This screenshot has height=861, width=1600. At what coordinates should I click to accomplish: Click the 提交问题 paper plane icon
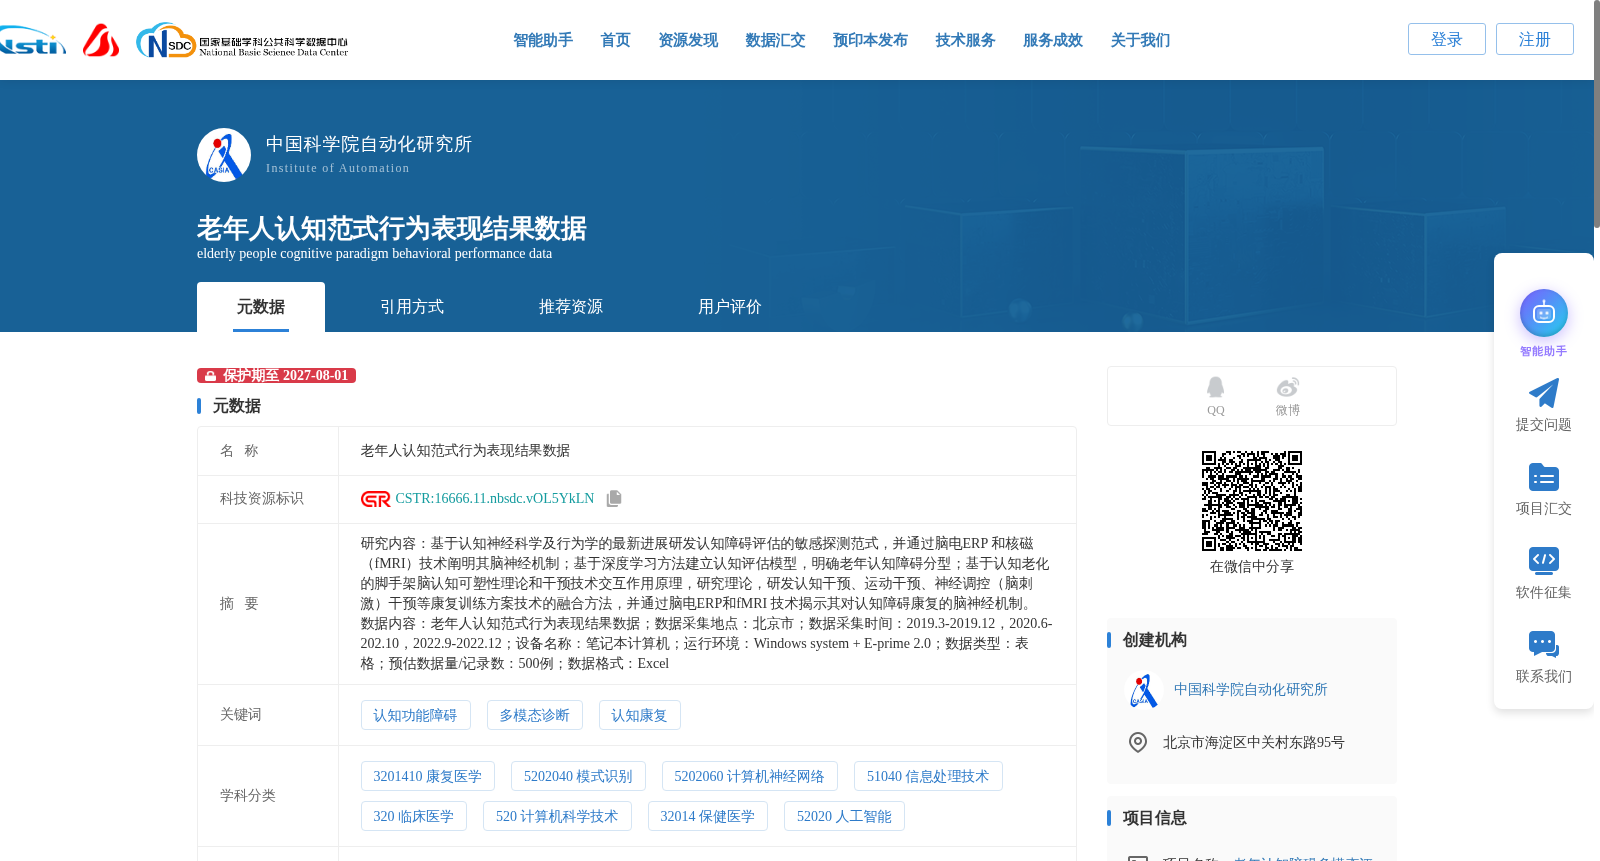[1544, 393]
